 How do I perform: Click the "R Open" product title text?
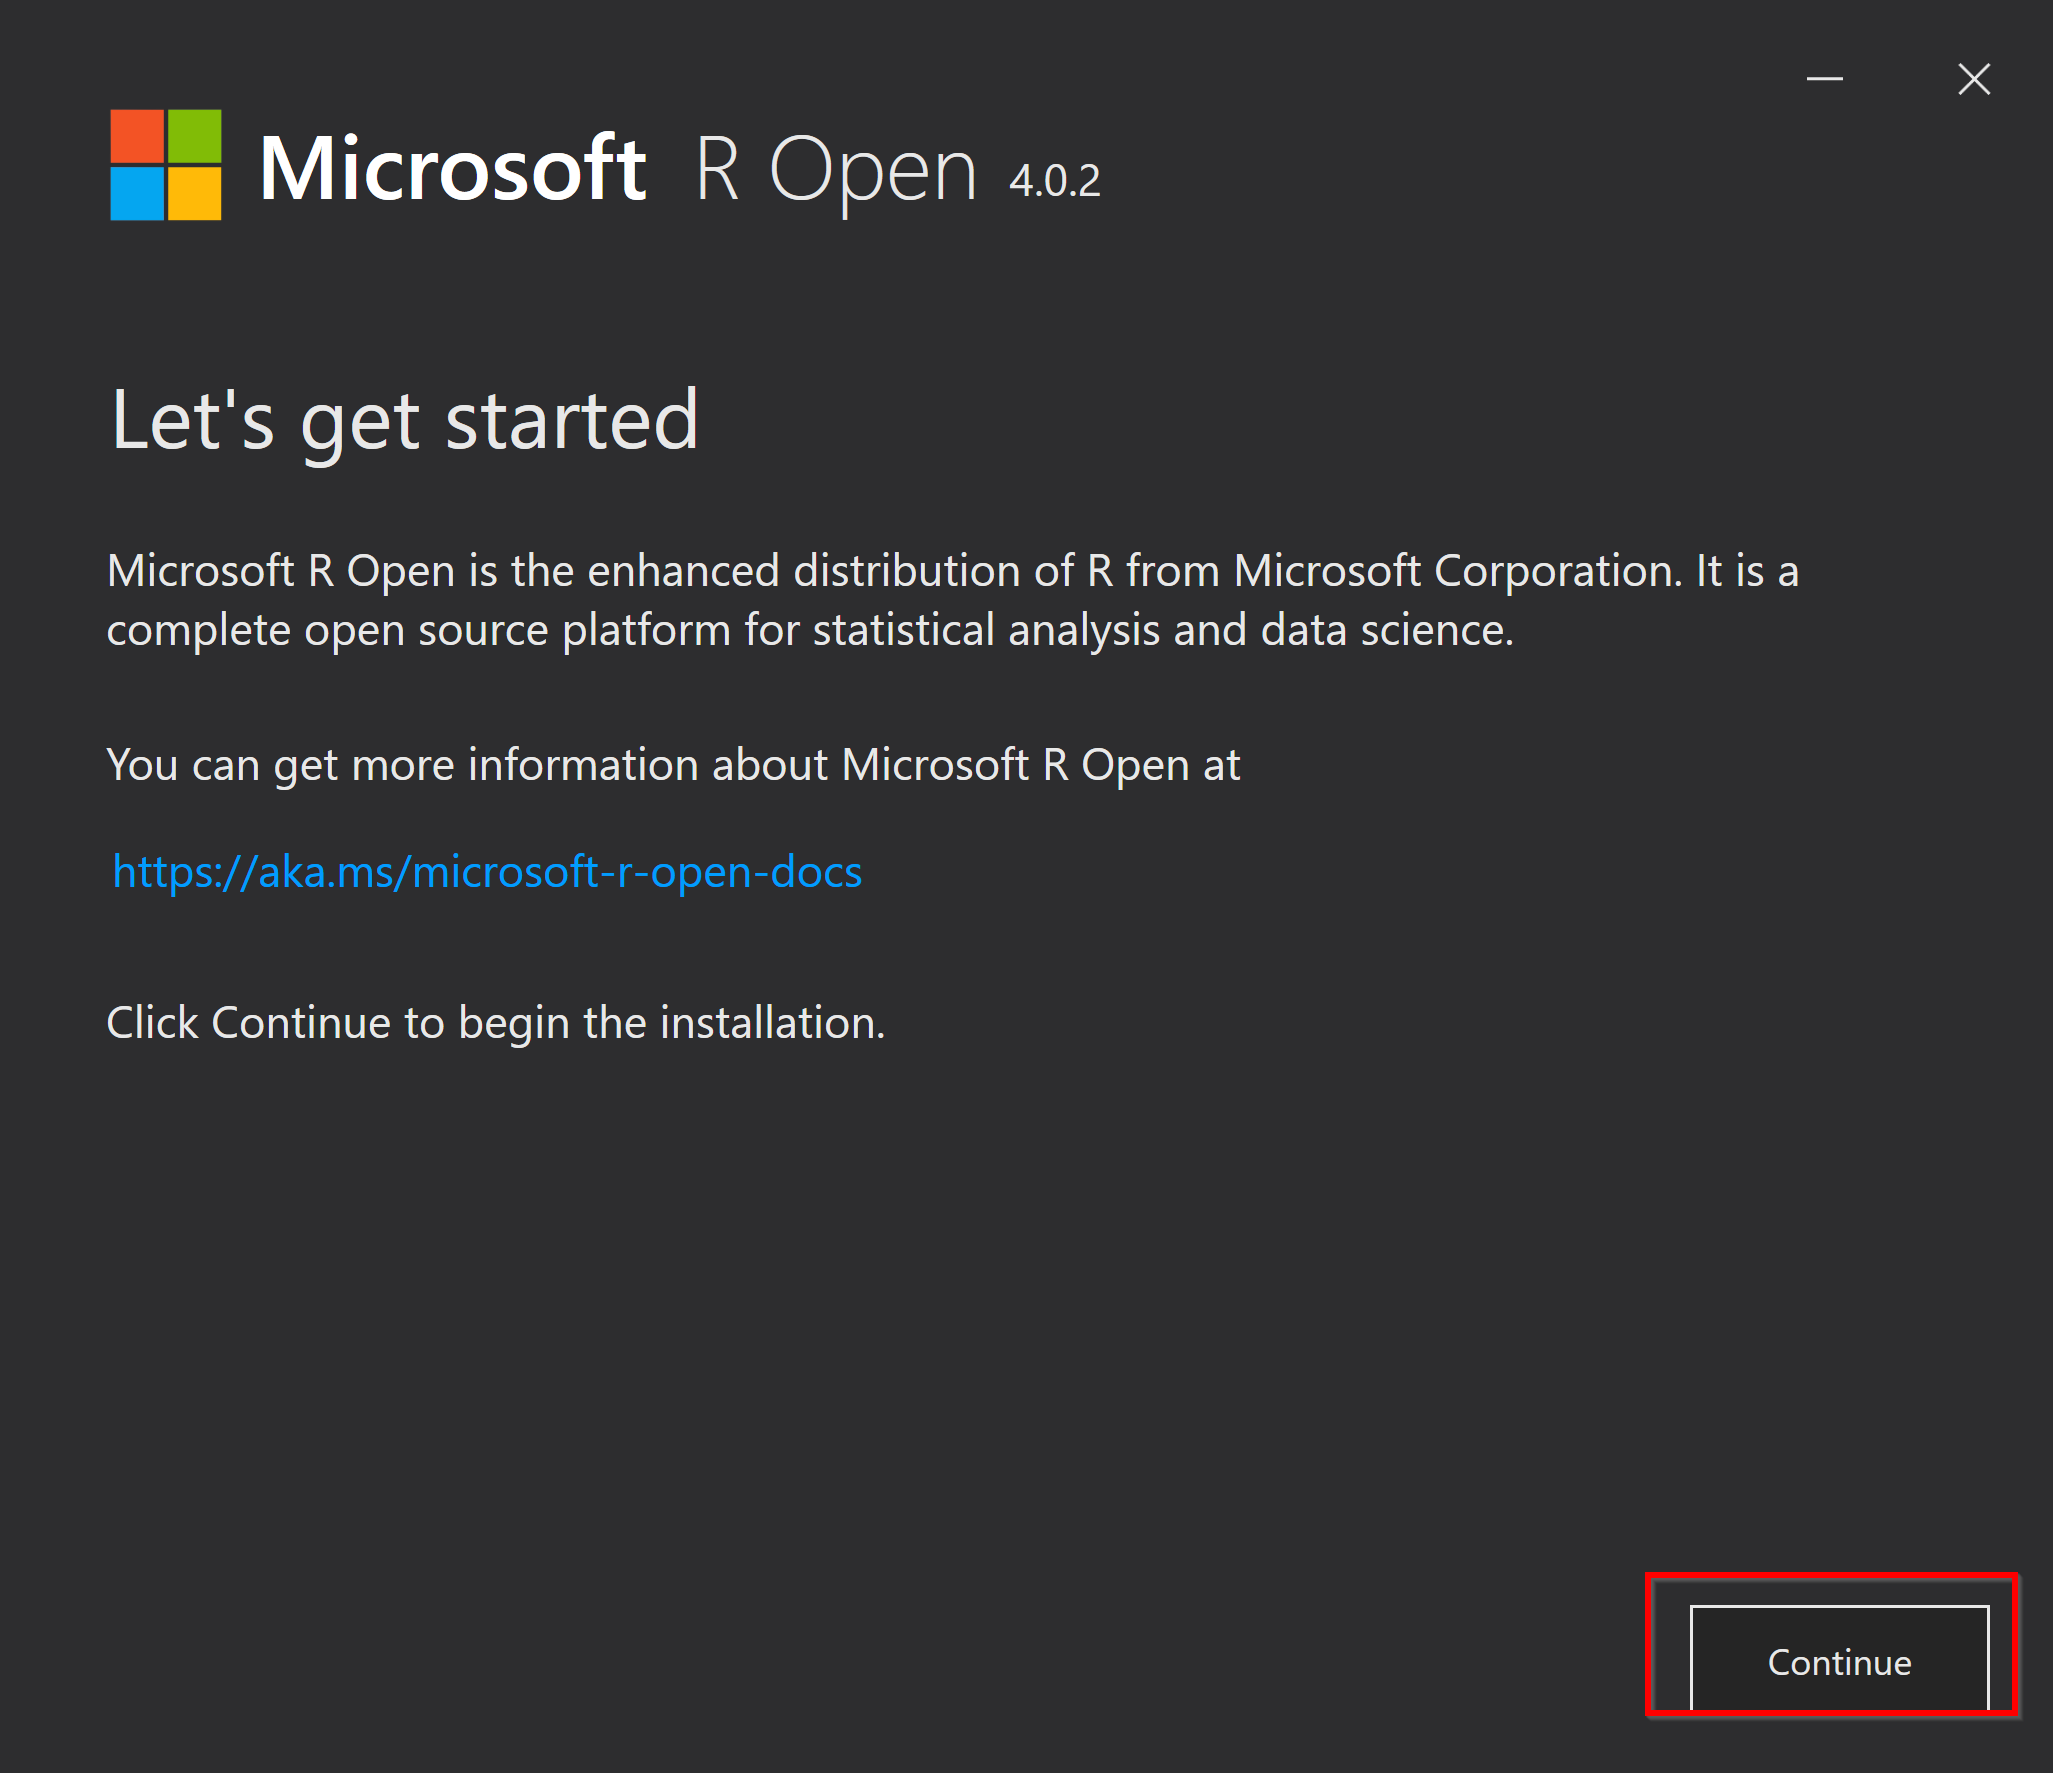point(835,172)
